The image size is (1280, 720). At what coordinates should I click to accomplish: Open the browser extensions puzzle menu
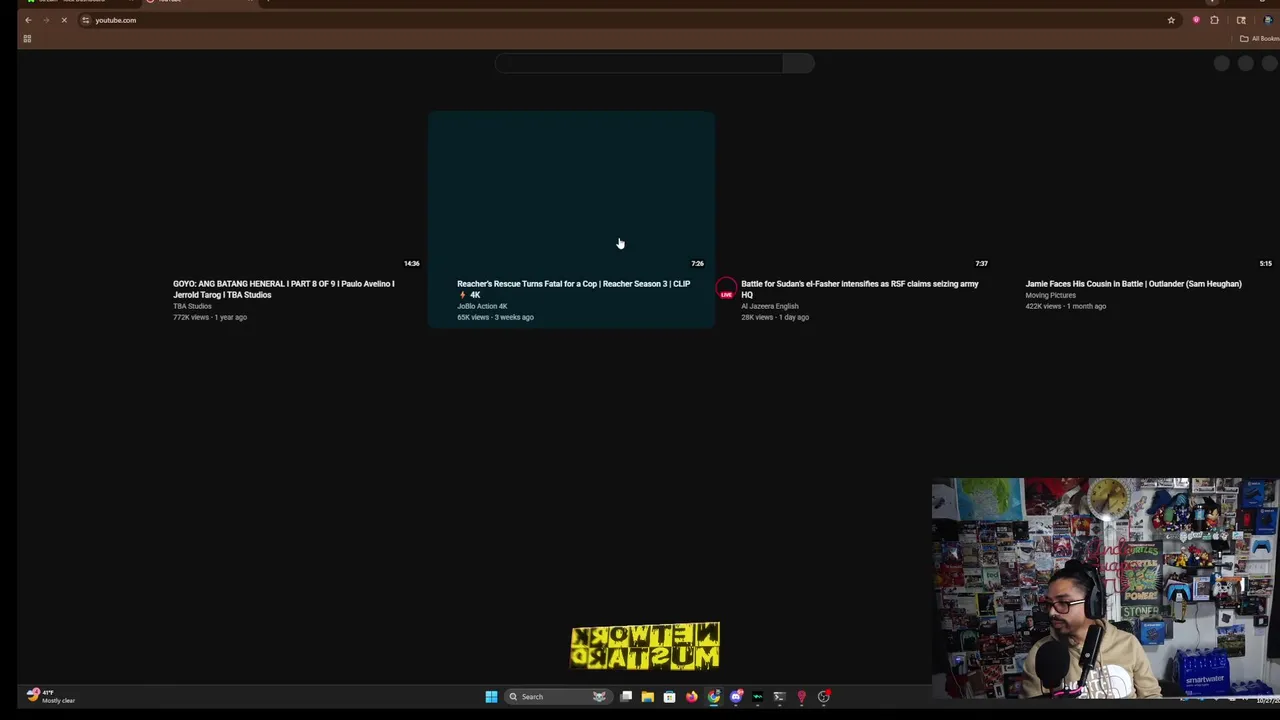point(1215,20)
